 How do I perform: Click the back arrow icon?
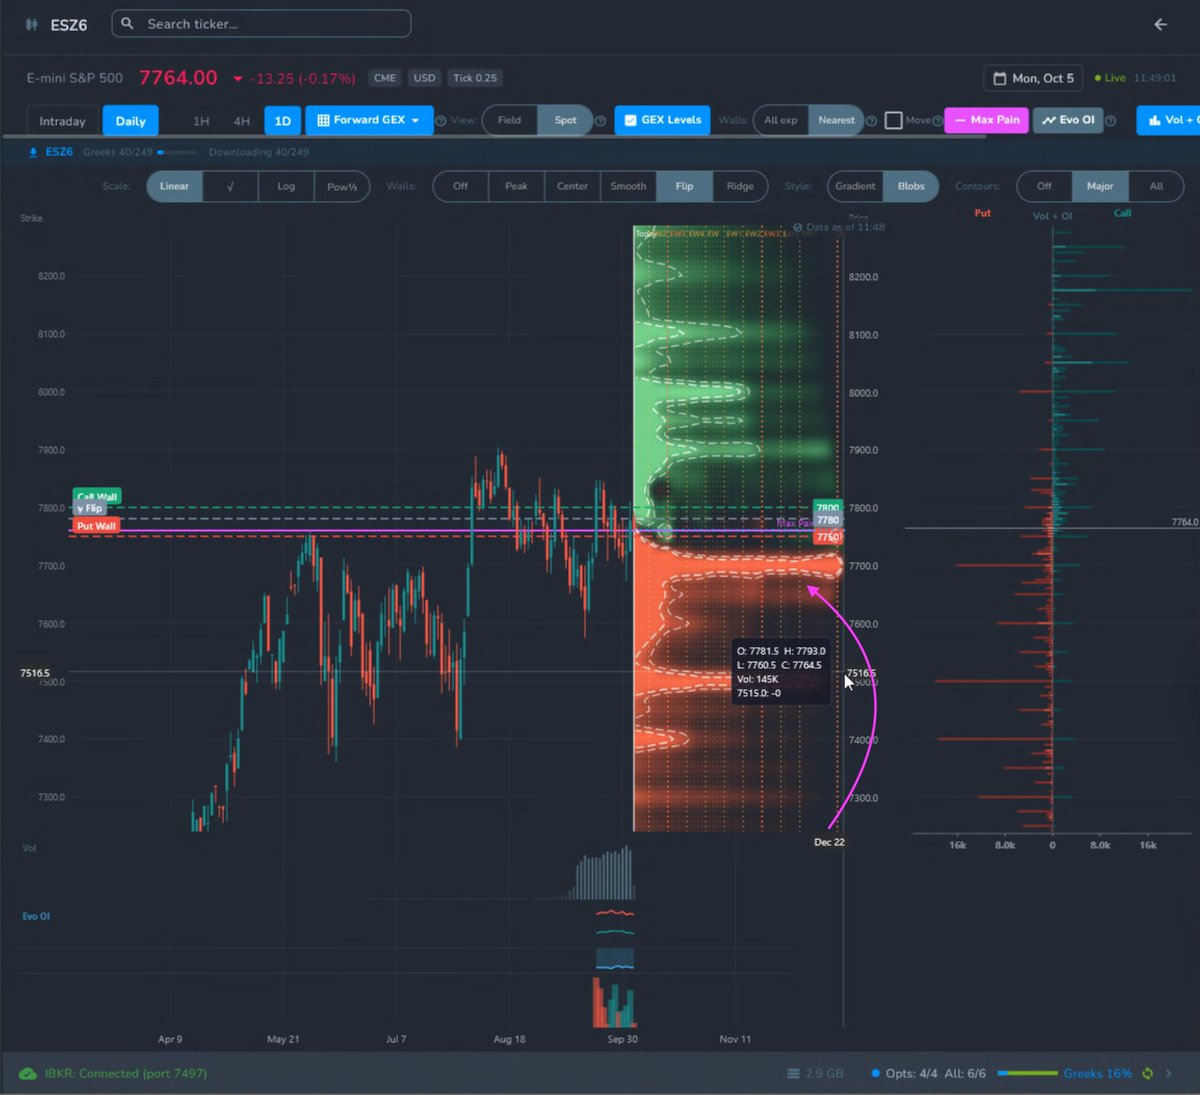tap(1160, 24)
